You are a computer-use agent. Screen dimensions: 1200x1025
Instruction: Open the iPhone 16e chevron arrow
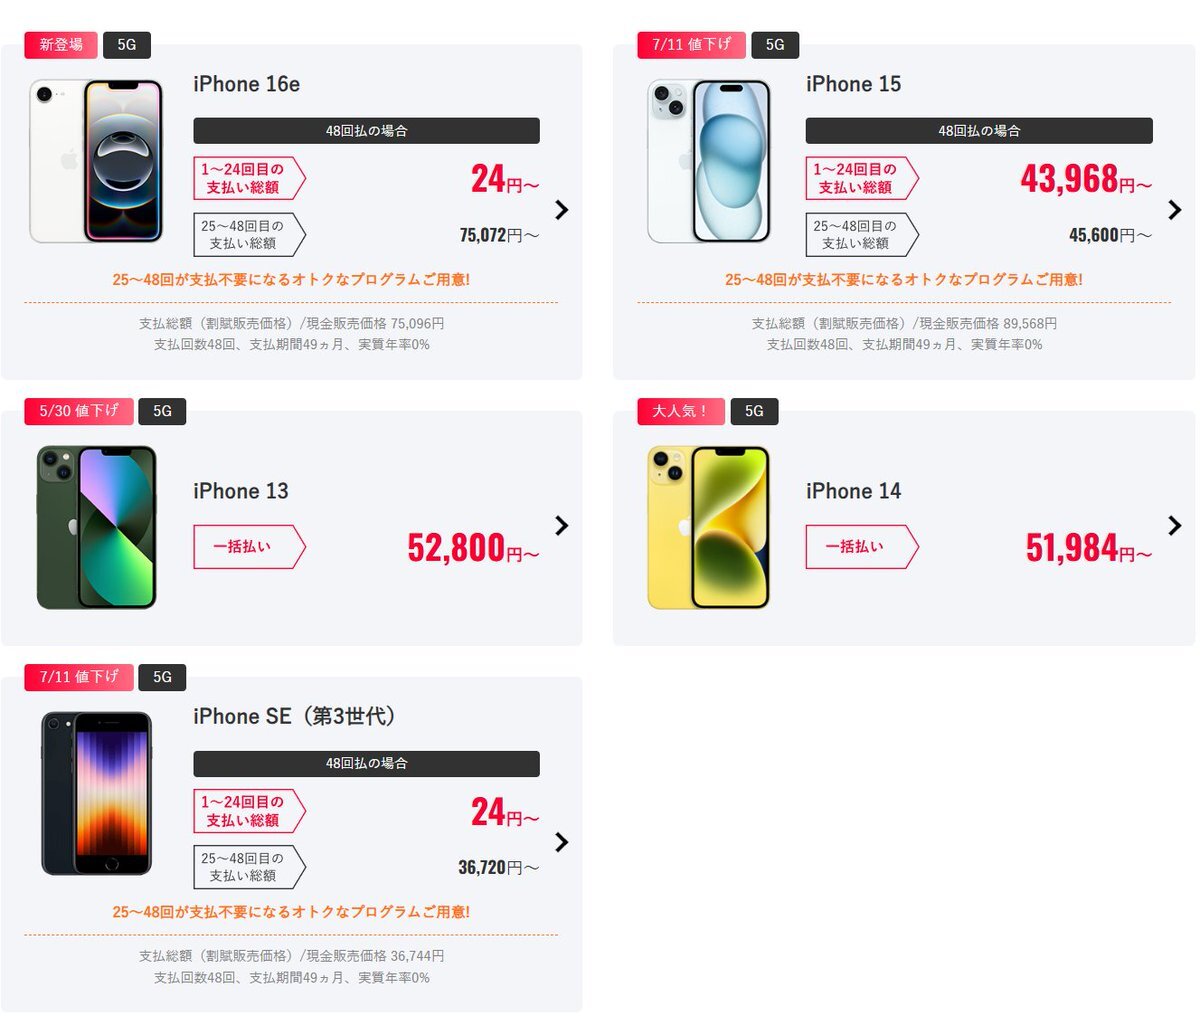click(x=562, y=209)
